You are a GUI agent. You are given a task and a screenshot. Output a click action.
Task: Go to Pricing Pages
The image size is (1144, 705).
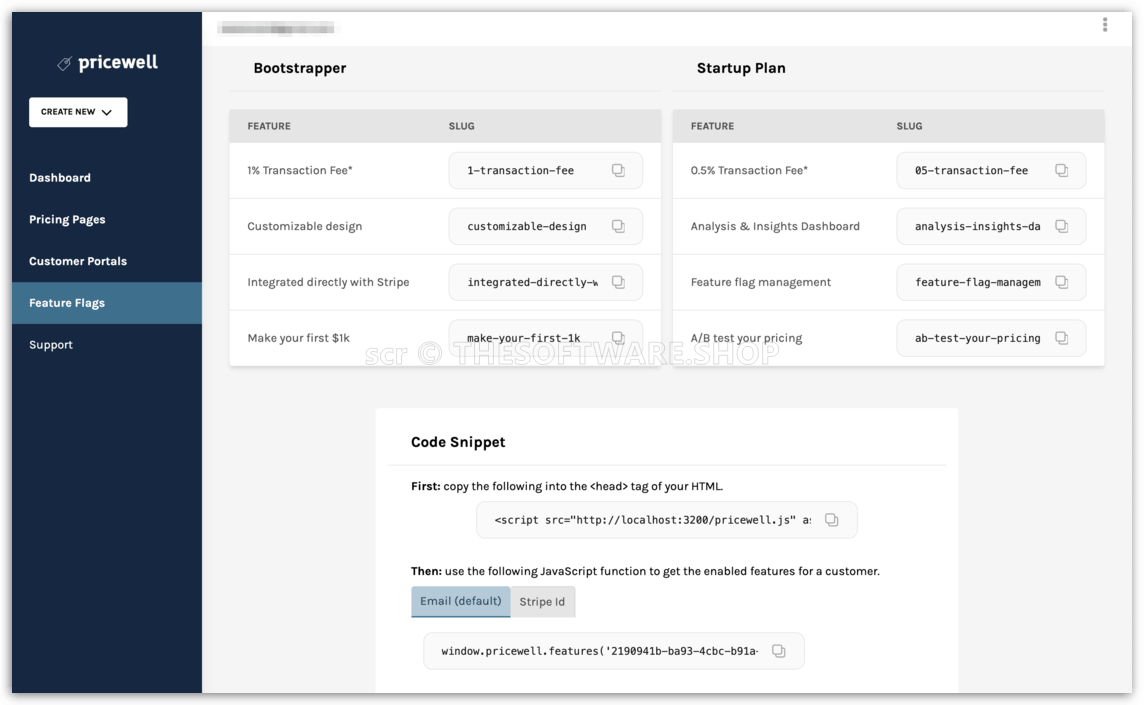click(x=67, y=220)
